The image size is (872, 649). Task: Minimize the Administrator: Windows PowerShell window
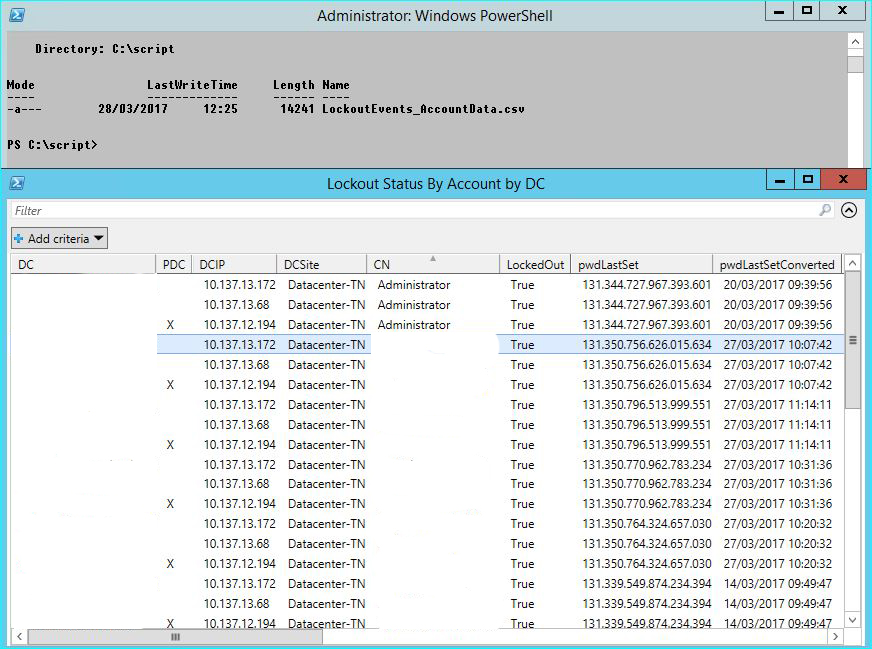(x=779, y=11)
